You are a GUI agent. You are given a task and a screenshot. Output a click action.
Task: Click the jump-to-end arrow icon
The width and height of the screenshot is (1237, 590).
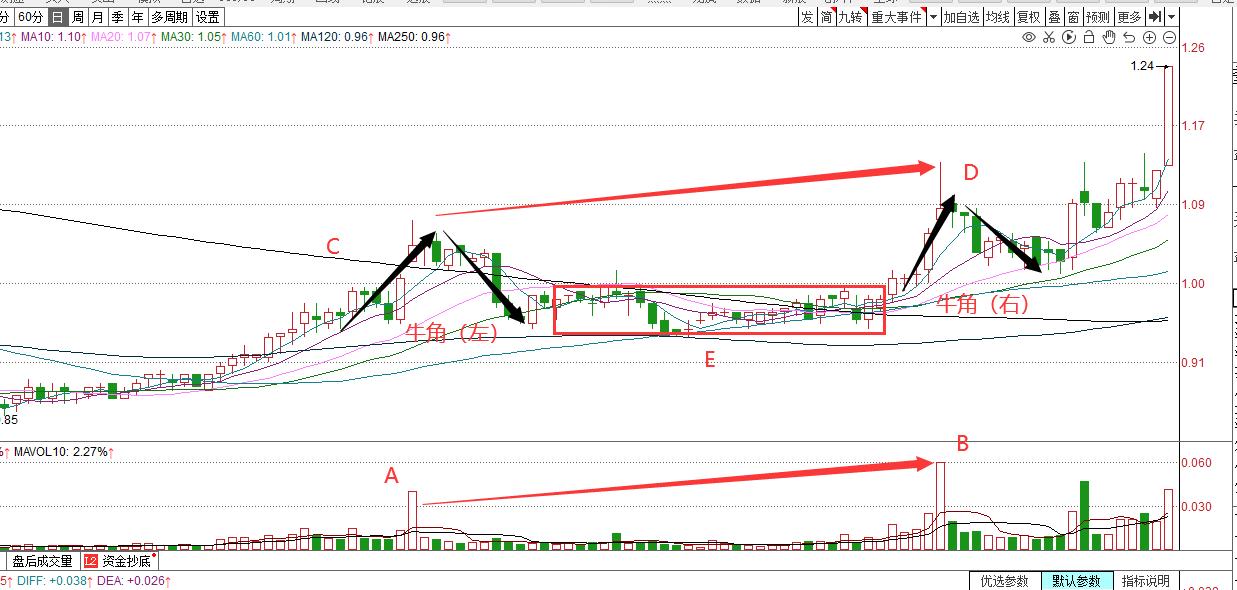tap(1155, 17)
